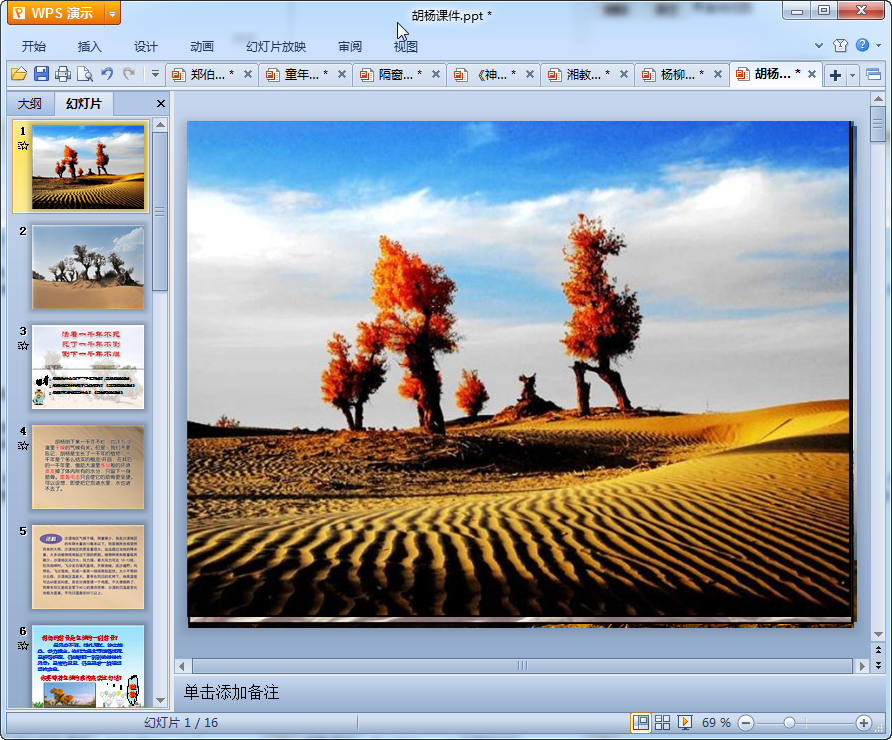Click the 69 % zoom level
The image size is (892, 740).
click(716, 723)
